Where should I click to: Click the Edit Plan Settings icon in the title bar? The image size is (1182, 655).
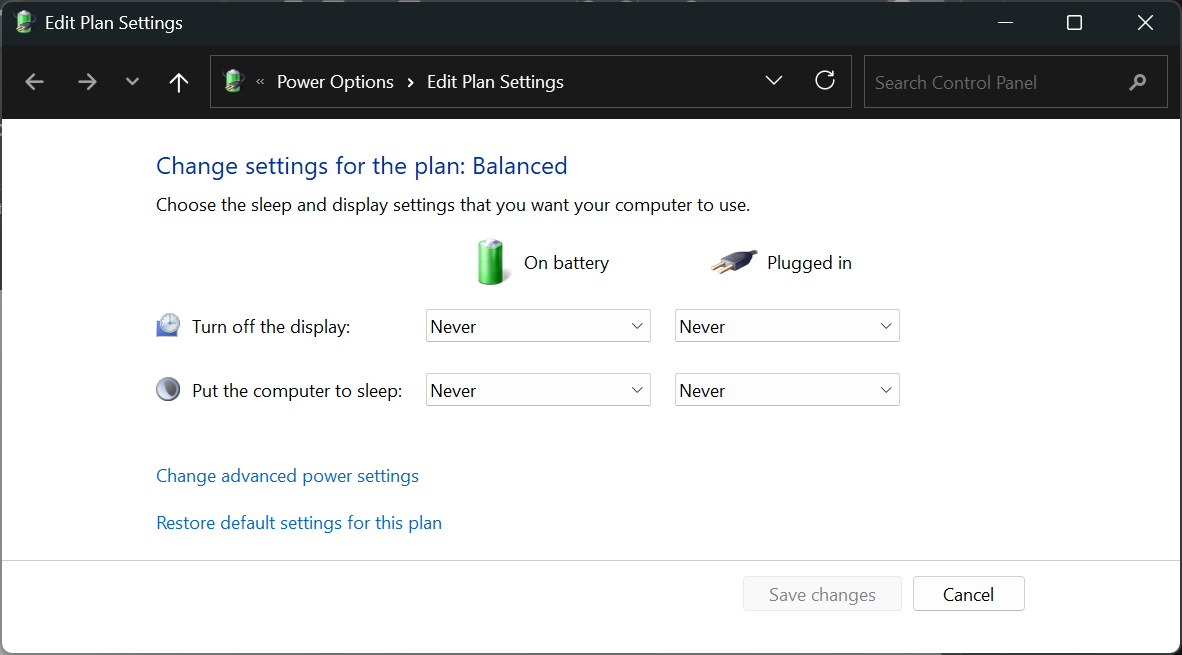pos(22,22)
